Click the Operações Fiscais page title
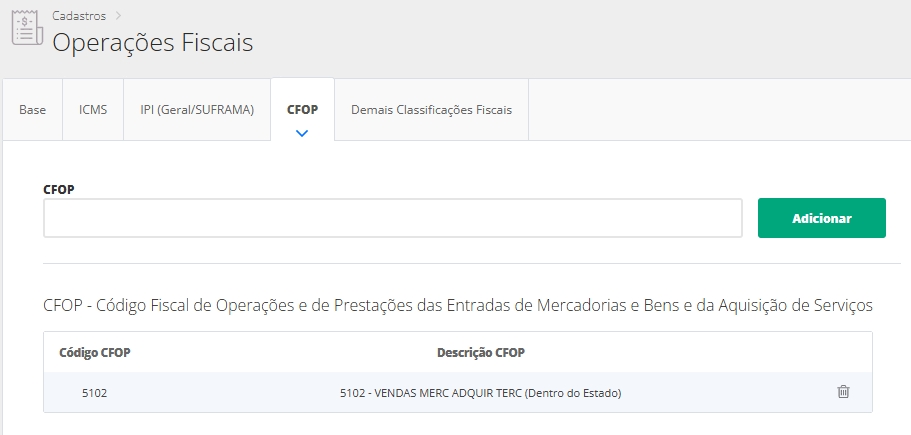 pyautogui.click(x=152, y=43)
